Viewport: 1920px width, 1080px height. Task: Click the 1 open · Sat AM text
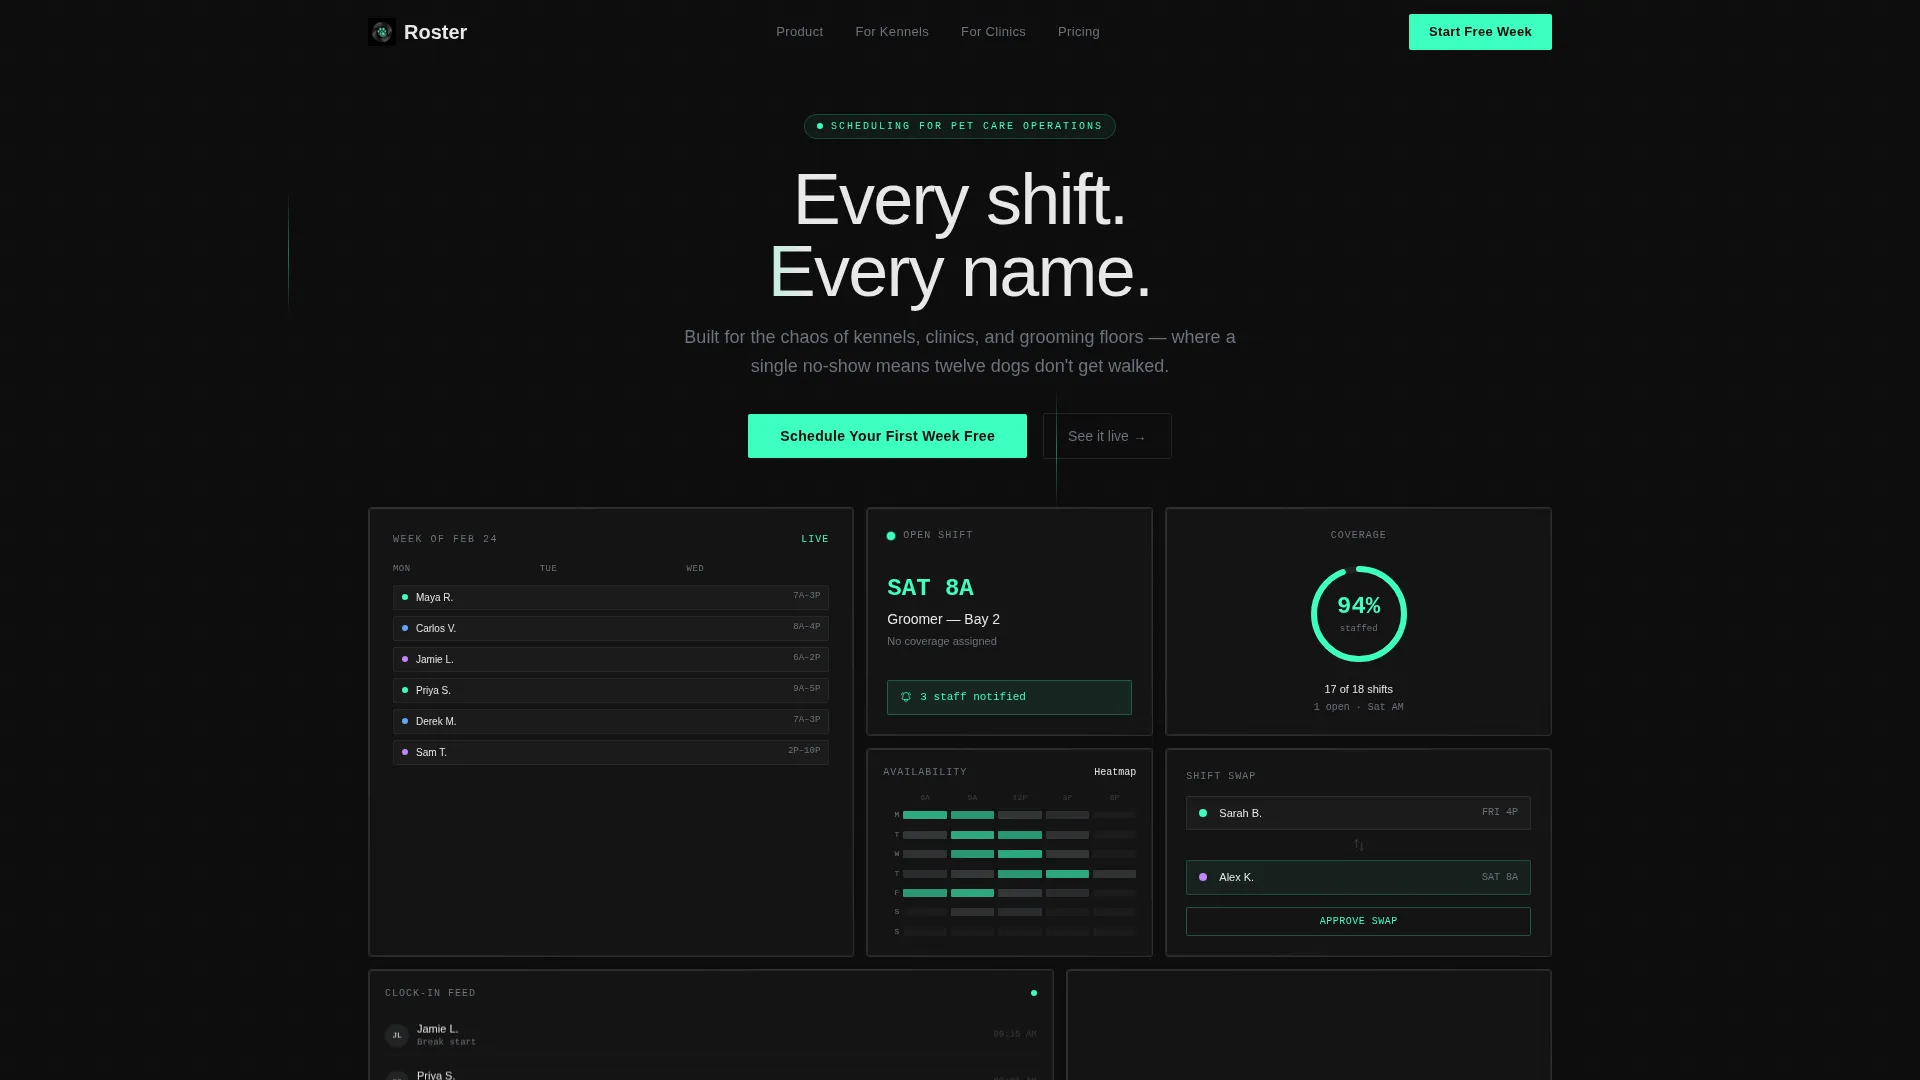[x=1358, y=707]
